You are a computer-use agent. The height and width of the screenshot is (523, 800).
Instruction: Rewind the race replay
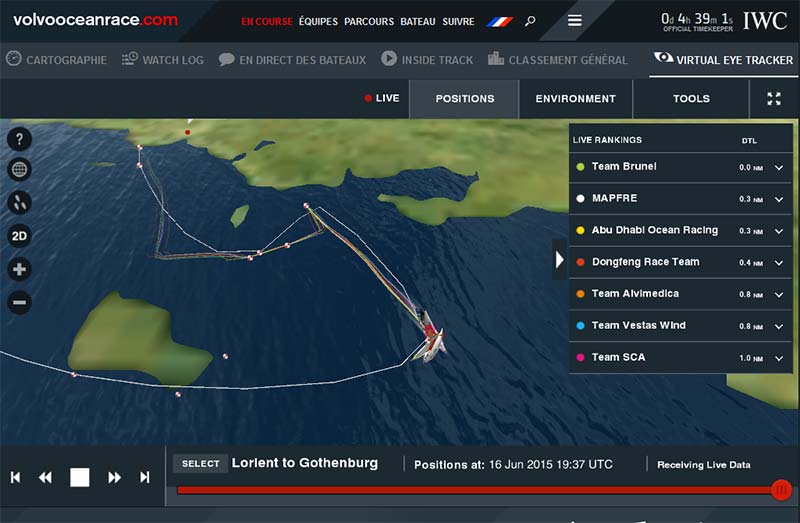click(45, 477)
